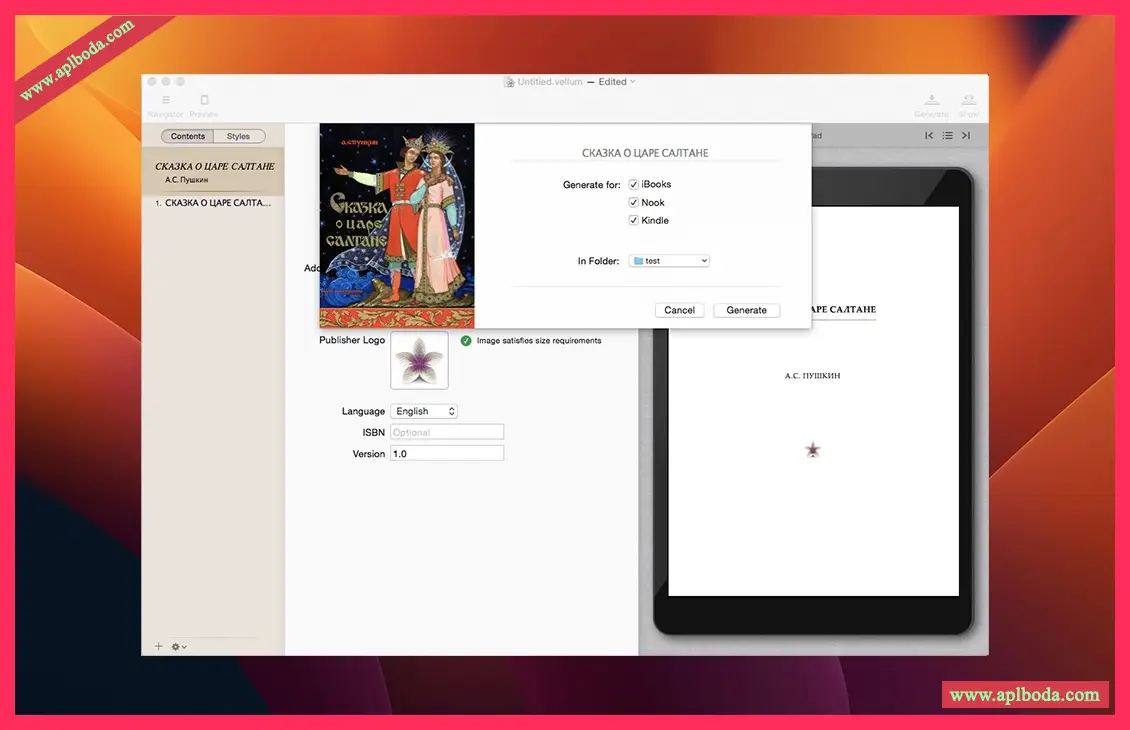Screen dimensions: 1130x730
Task: Uncheck the iBooks checkbox
Action: coord(633,185)
